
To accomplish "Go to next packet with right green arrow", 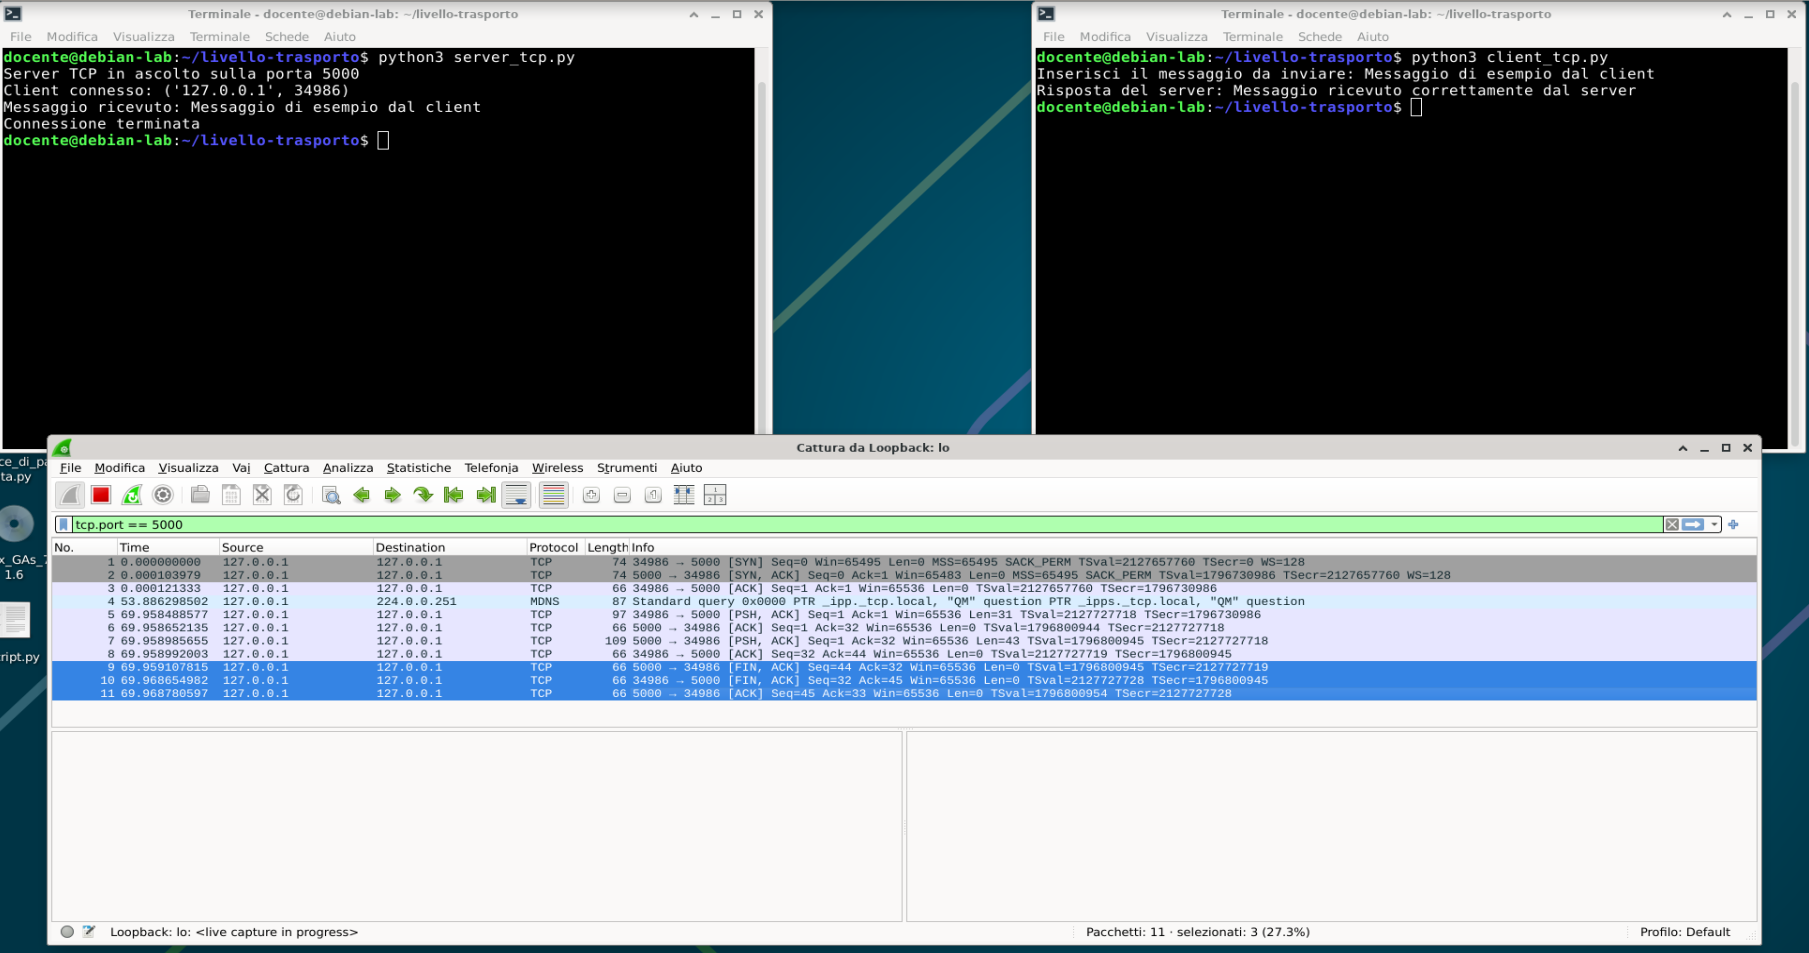I will [x=393, y=495].
